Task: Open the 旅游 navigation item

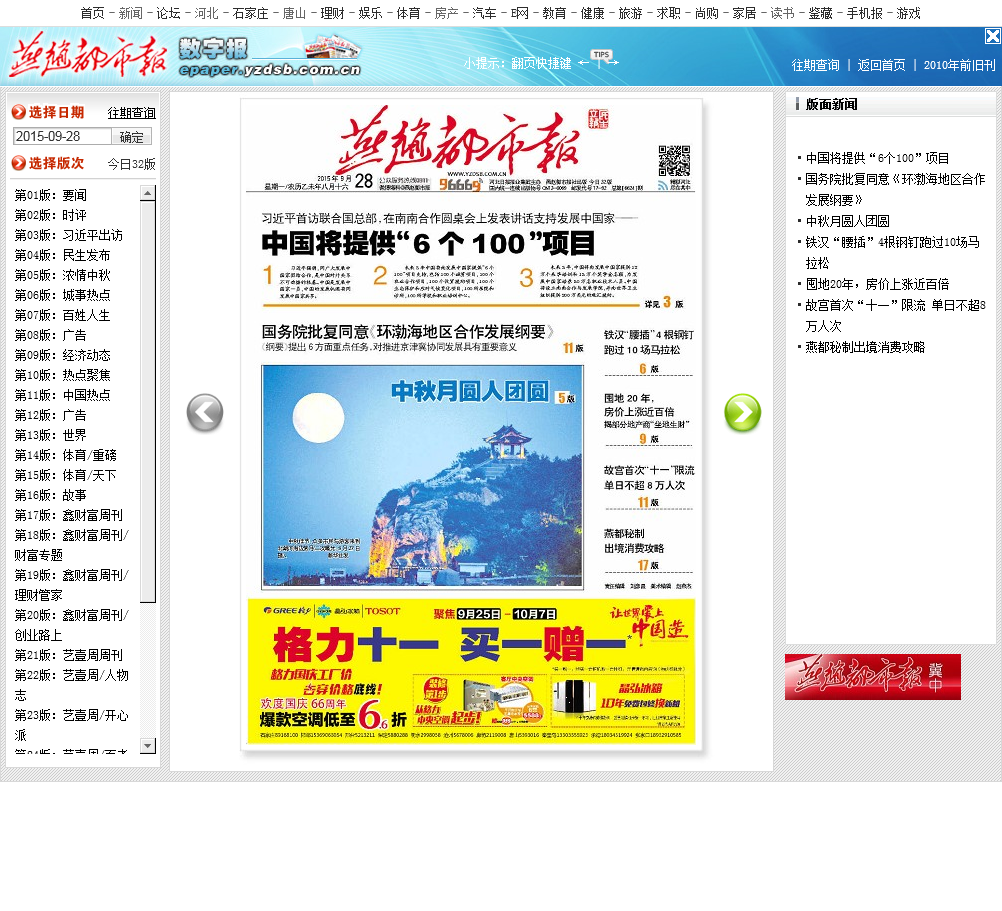Action: [x=630, y=13]
